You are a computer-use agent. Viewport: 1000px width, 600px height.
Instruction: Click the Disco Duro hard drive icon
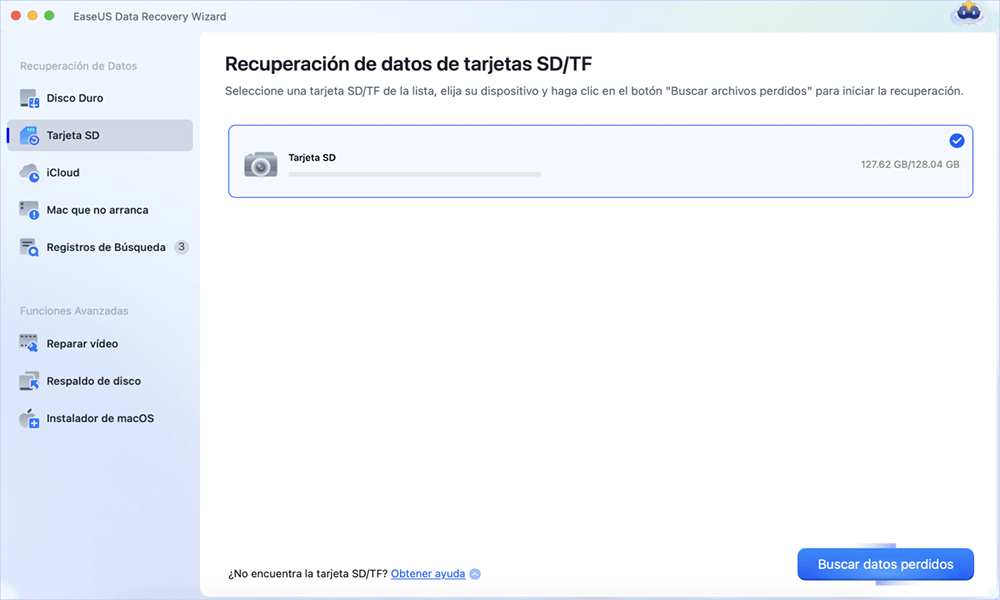(29, 98)
